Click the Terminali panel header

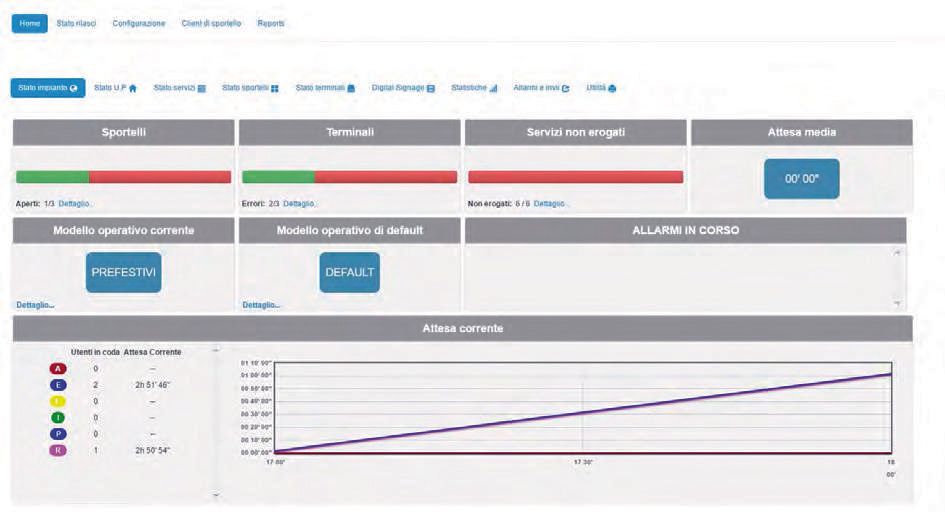pos(350,132)
